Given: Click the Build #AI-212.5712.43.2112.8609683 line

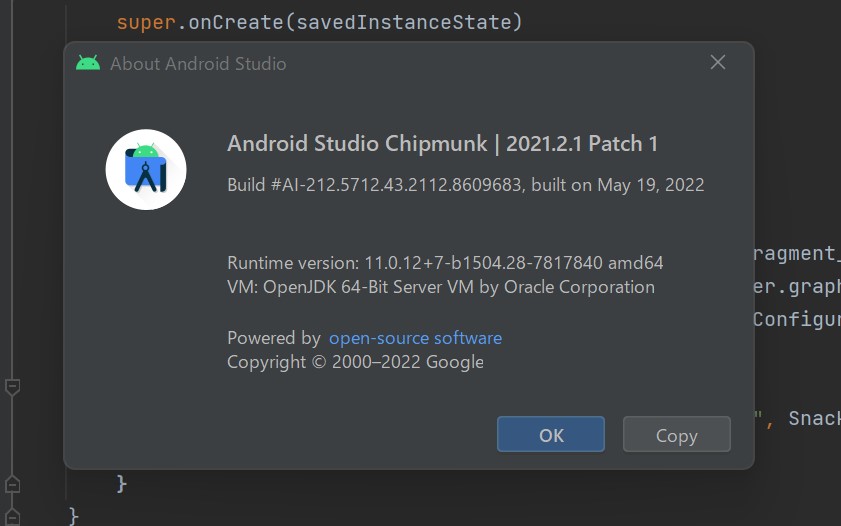Looking at the screenshot, I should (466, 185).
